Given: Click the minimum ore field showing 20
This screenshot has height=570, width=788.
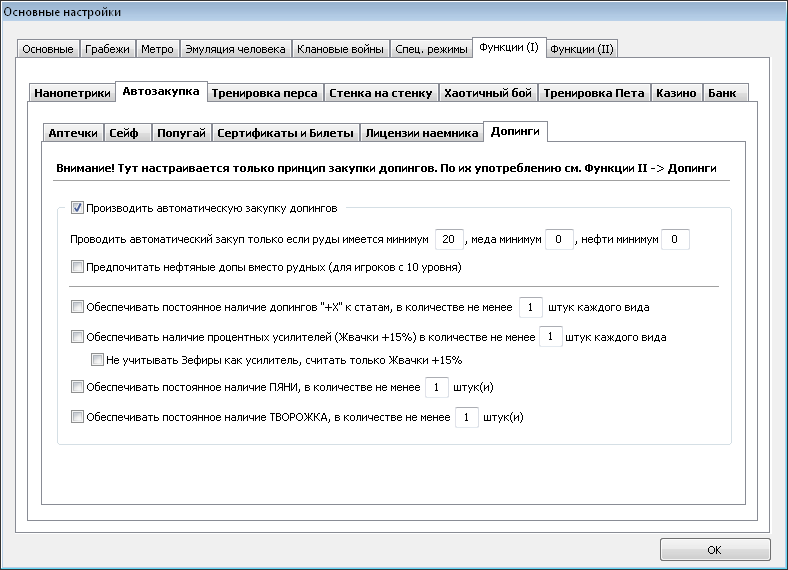Looking at the screenshot, I should 449,239.
